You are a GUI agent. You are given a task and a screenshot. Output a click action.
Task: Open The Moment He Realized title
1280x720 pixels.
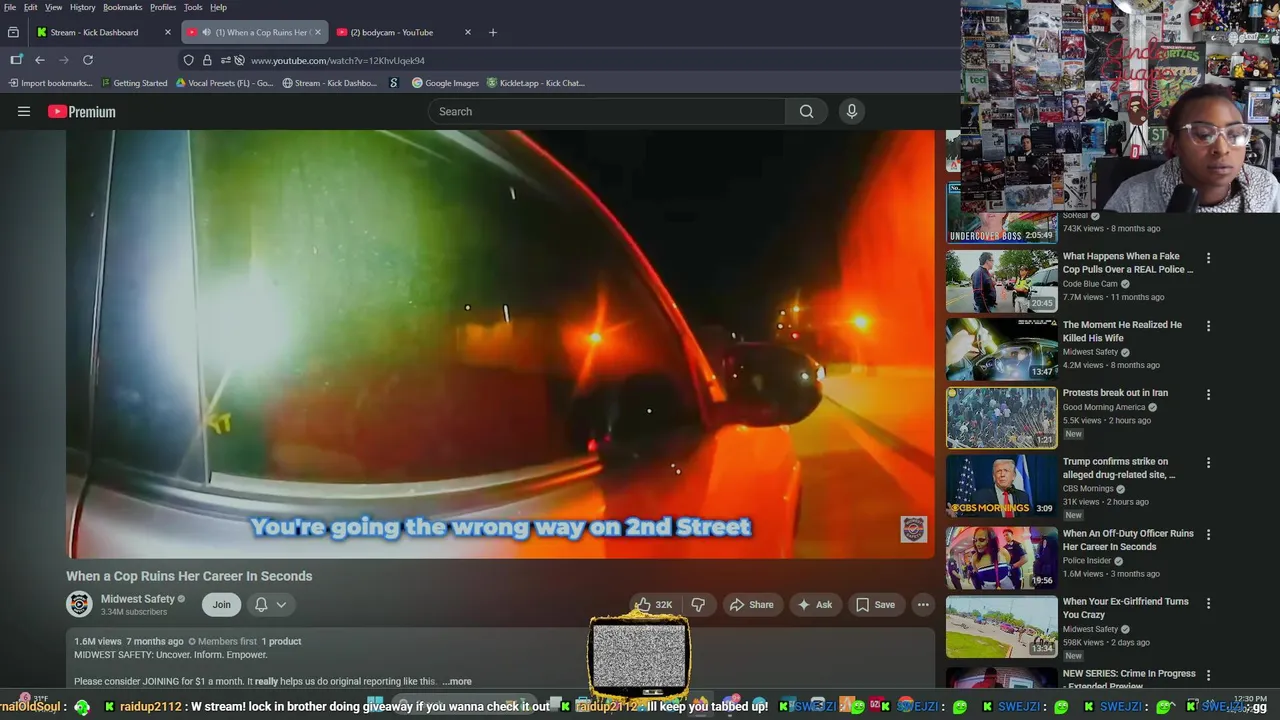point(1122,331)
